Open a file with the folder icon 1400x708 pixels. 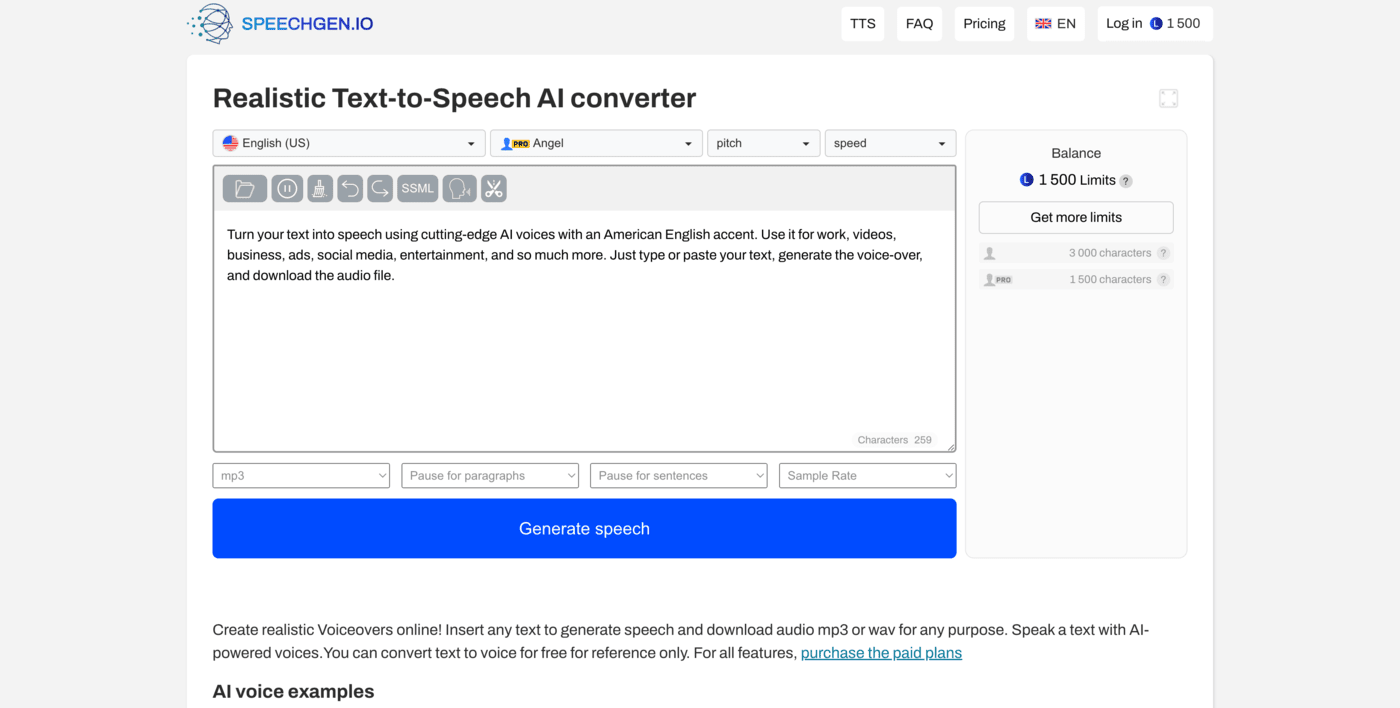tap(245, 188)
